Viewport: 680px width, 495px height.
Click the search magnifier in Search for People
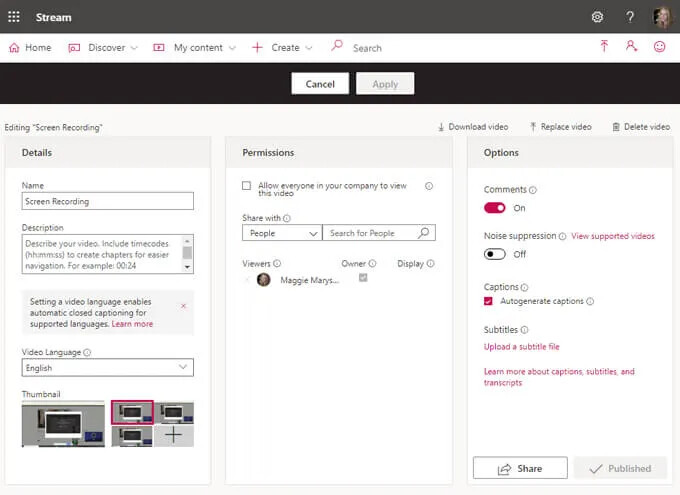pos(424,233)
